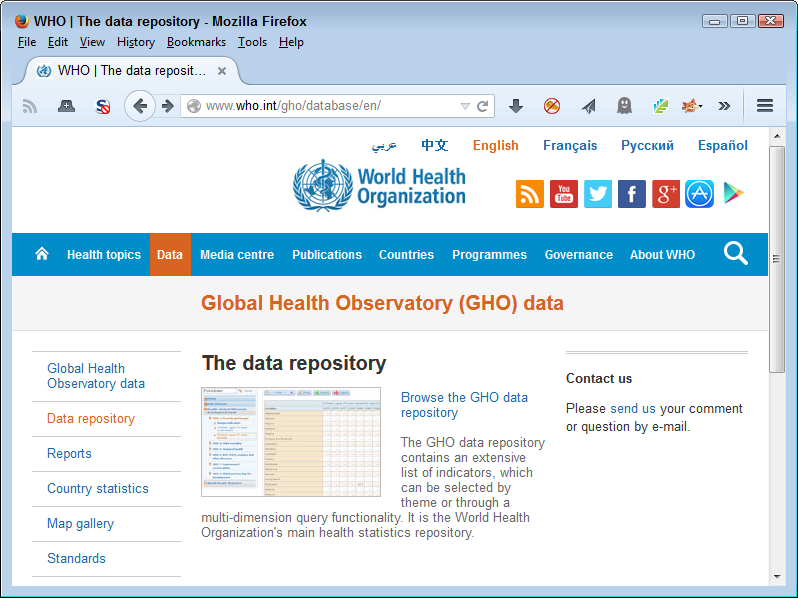Open the WHO Google Plus icon

click(666, 194)
